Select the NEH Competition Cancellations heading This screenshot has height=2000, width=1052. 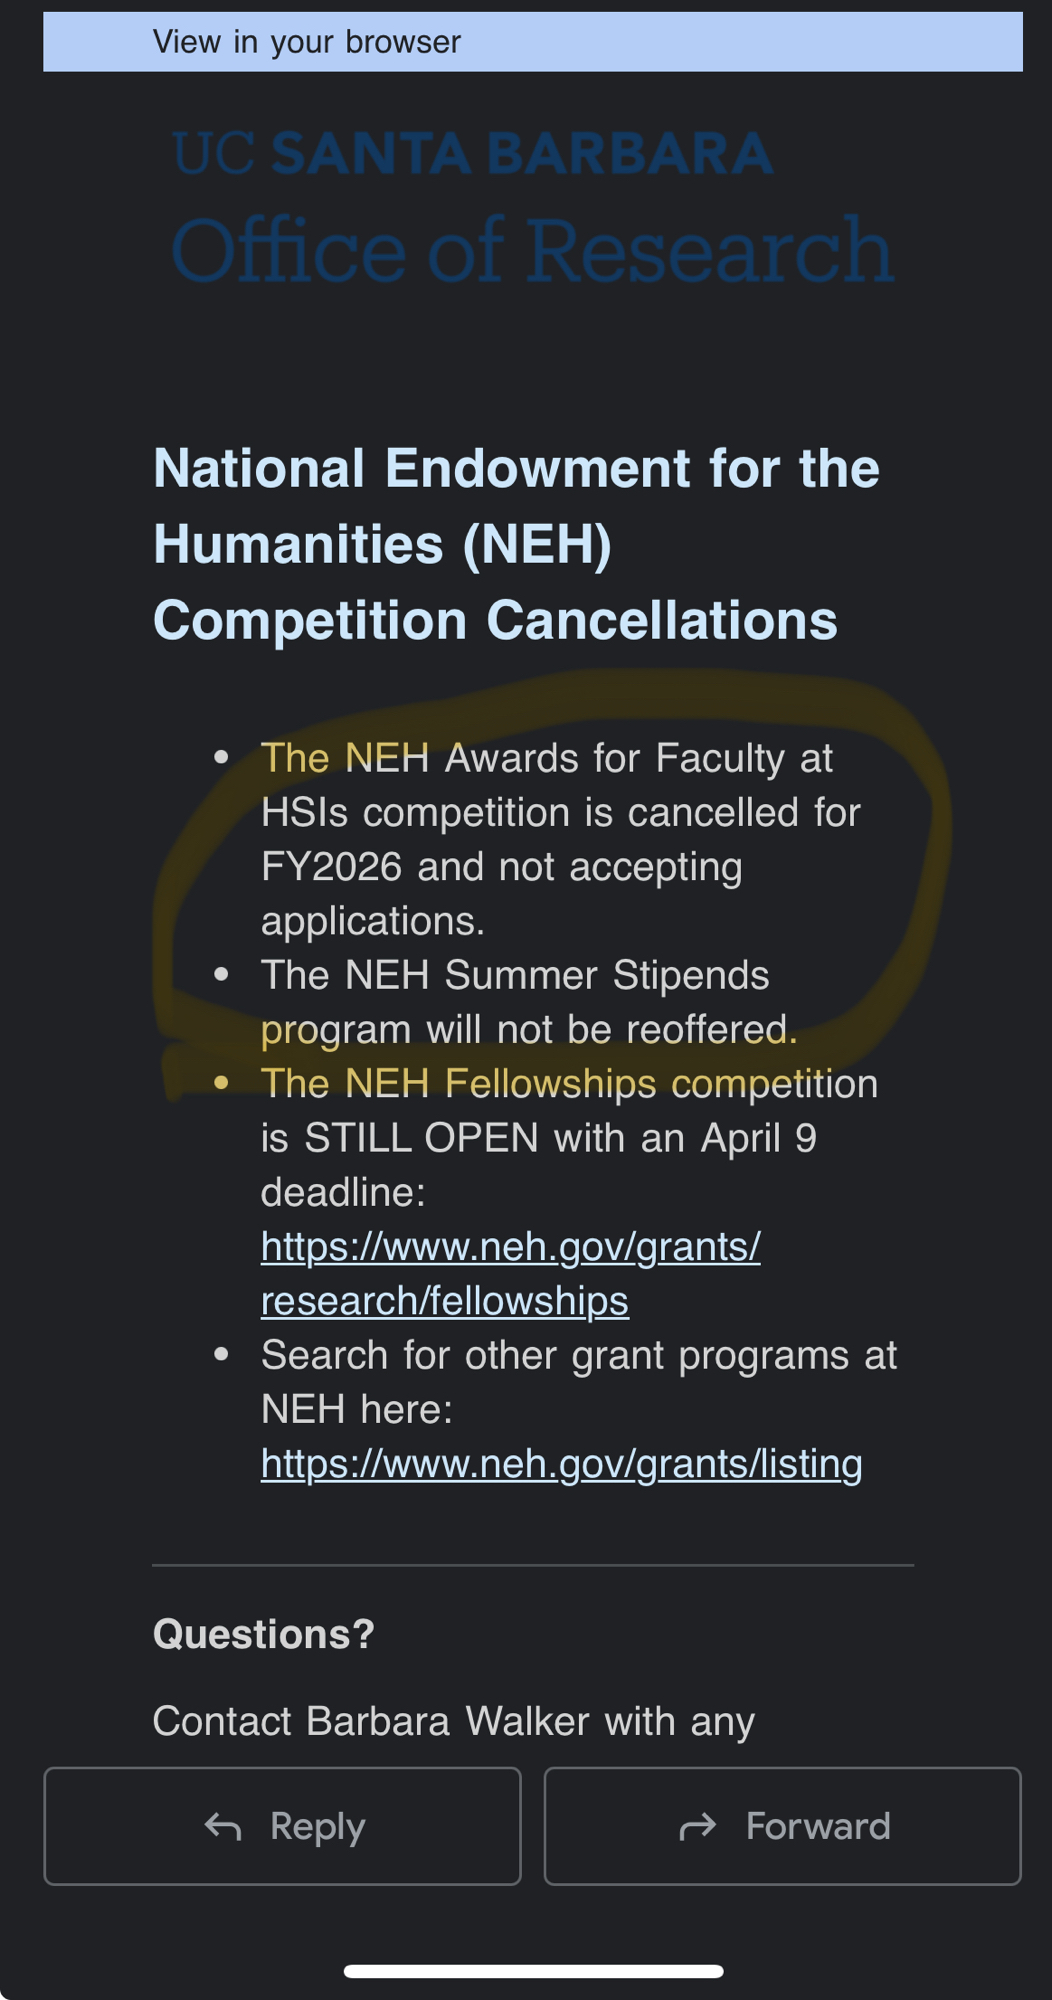(516, 544)
